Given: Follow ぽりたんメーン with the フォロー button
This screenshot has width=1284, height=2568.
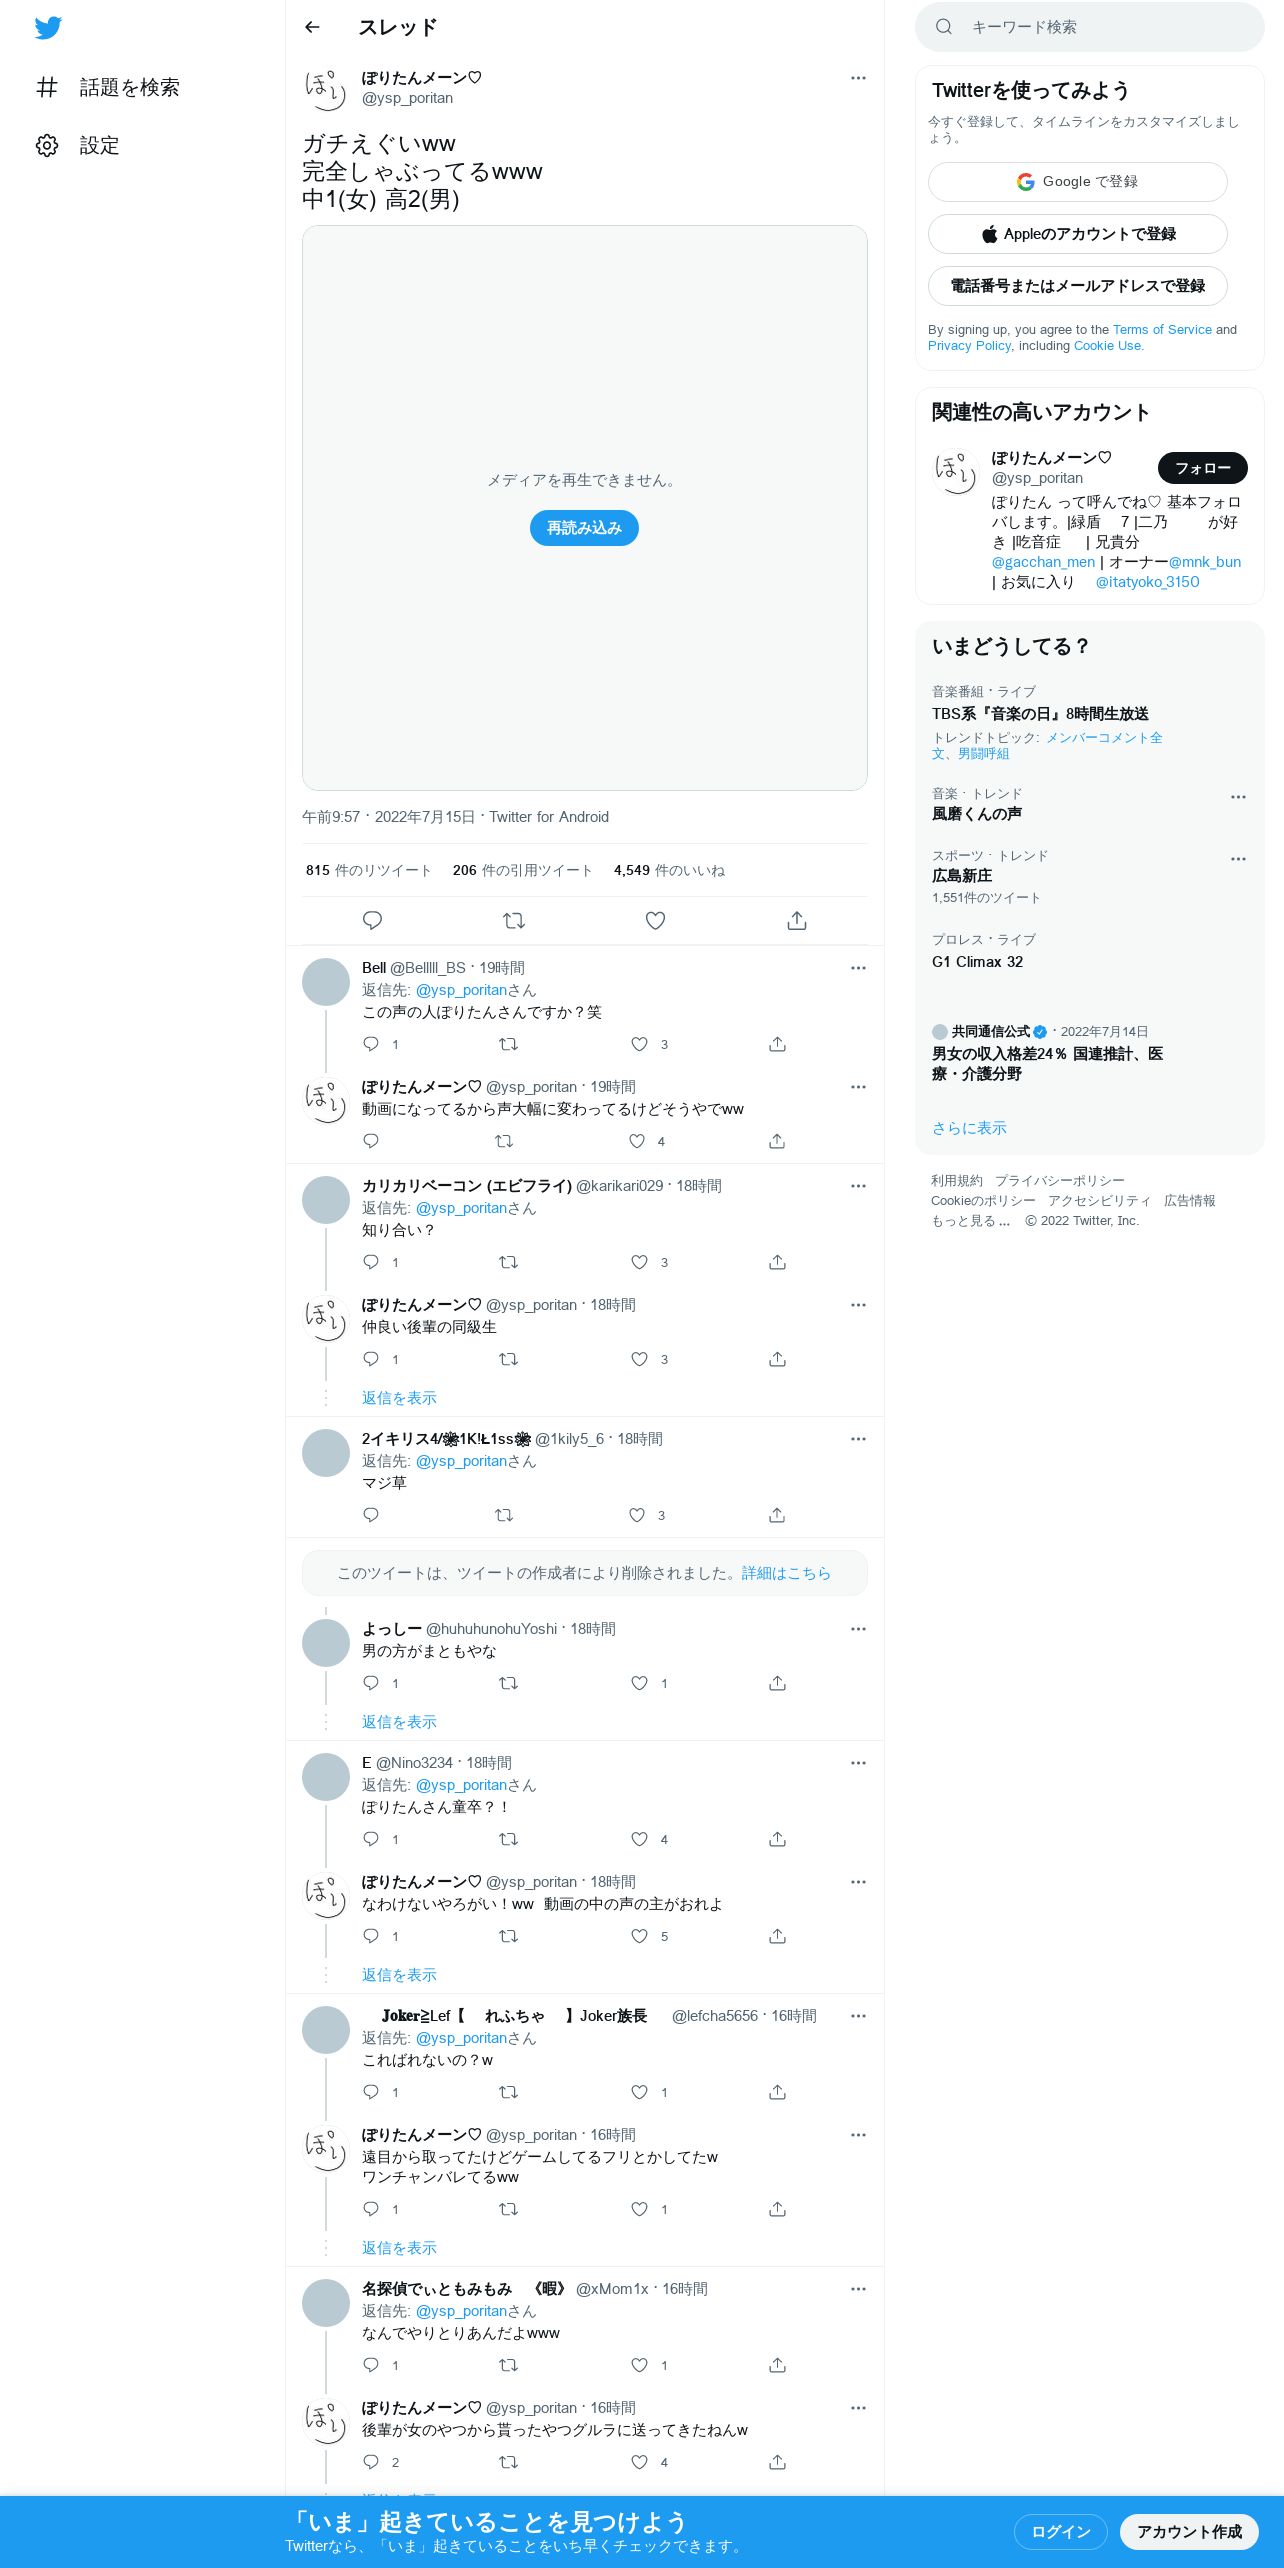Looking at the screenshot, I should (x=1203, y=468).
